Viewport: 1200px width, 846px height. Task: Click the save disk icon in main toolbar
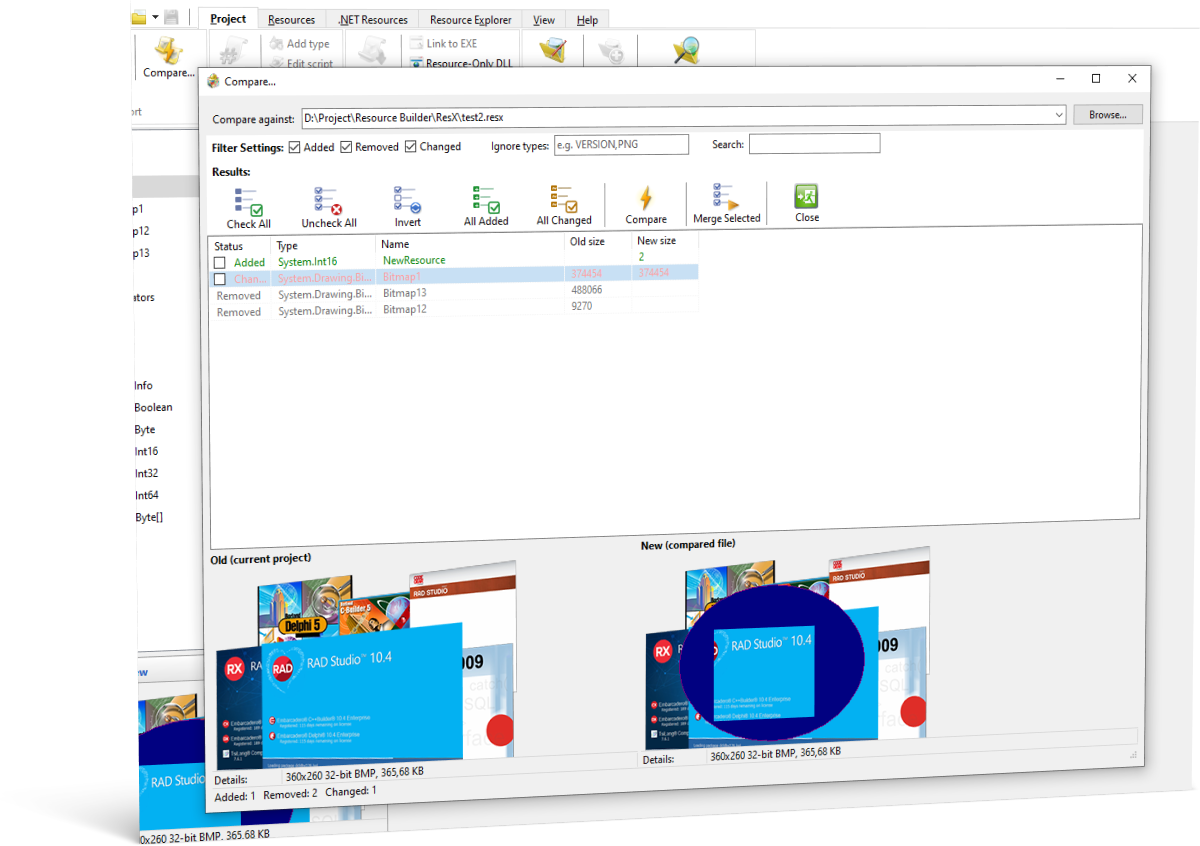(x=172, y=17)
